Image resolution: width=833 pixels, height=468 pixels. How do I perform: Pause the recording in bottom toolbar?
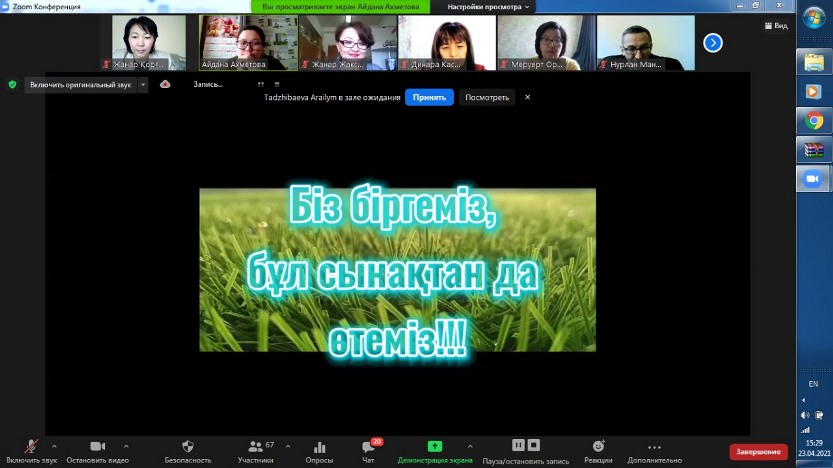point(518,445)
